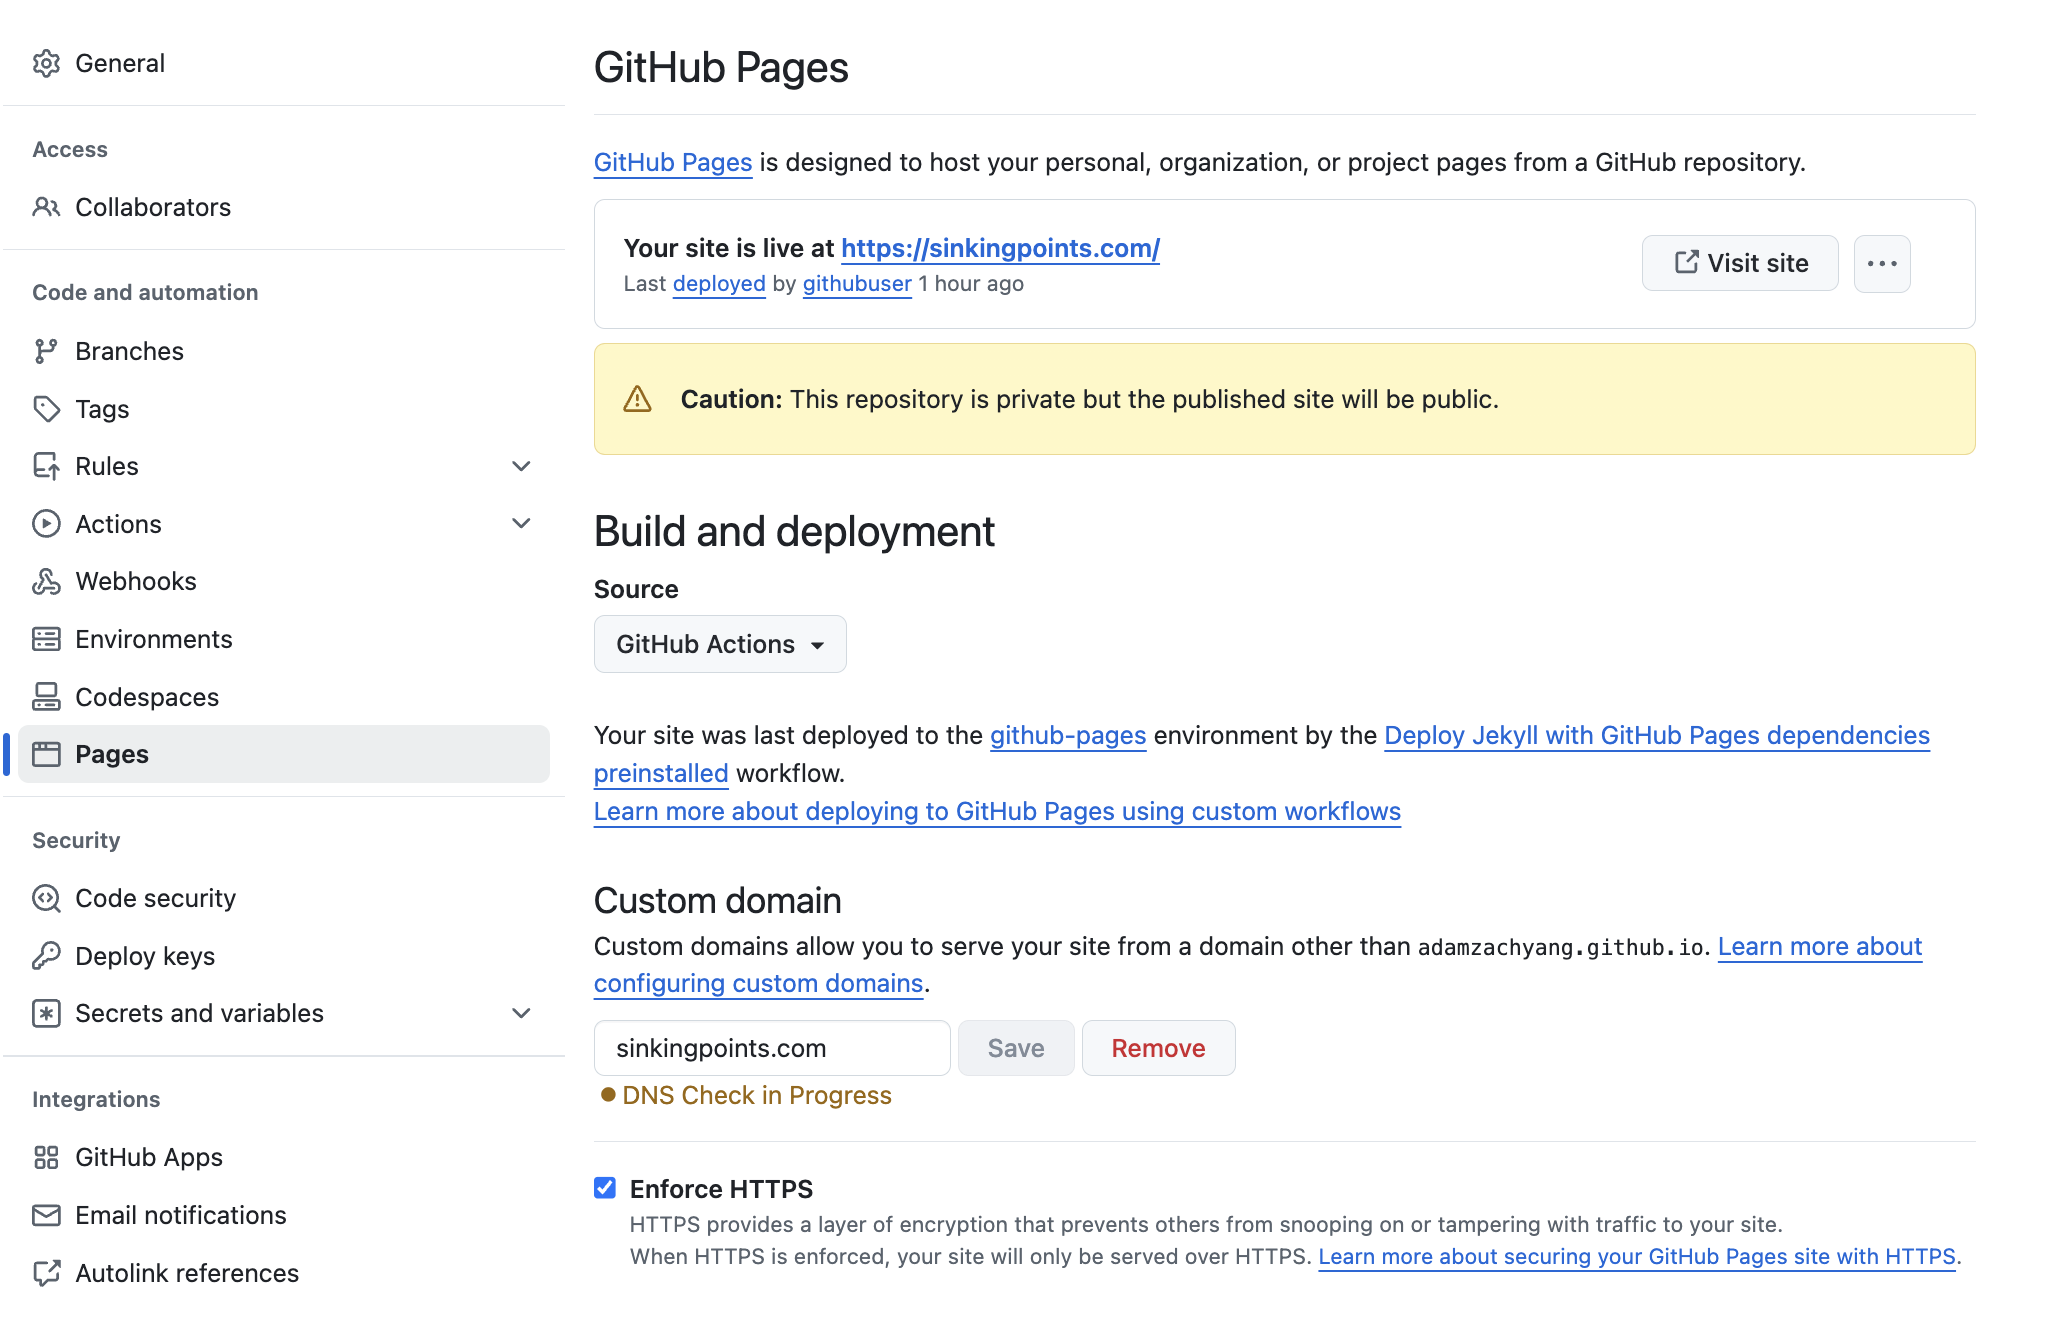Click the sinkingpoints.com custom domain field
Image resolution: width=2072 pixels, height=1323 pixels.
click(770, 1048)
